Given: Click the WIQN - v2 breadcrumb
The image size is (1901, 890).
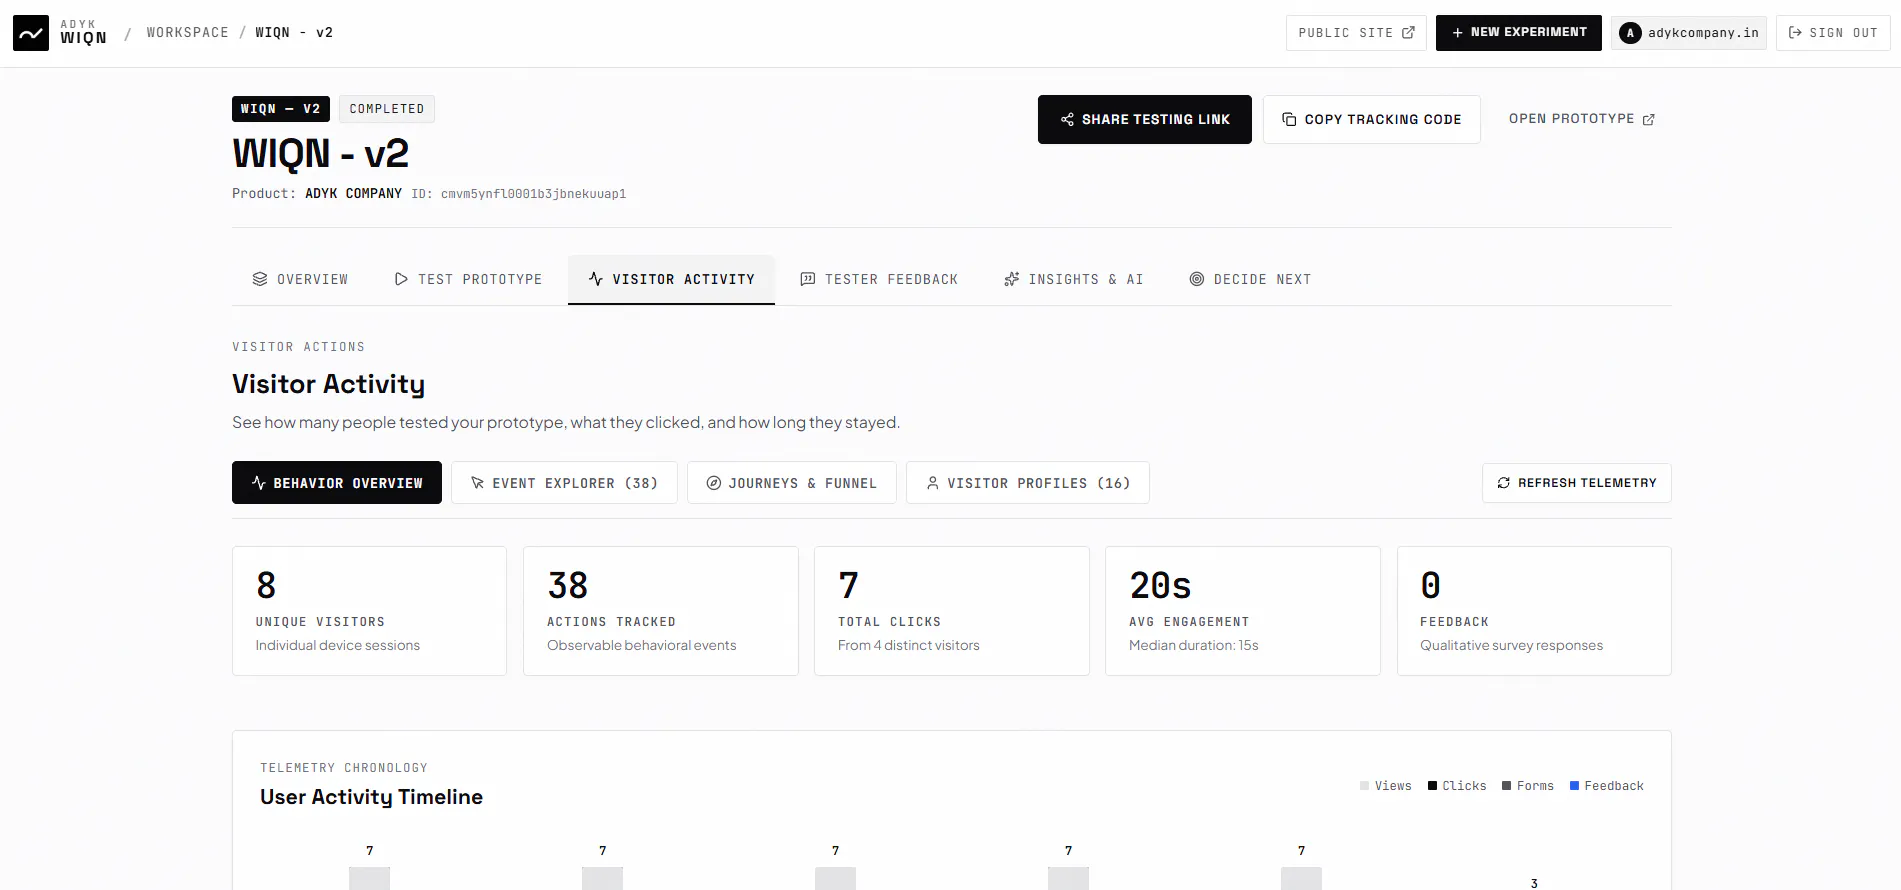Looking at the screenshot, I should coord(294,33).
